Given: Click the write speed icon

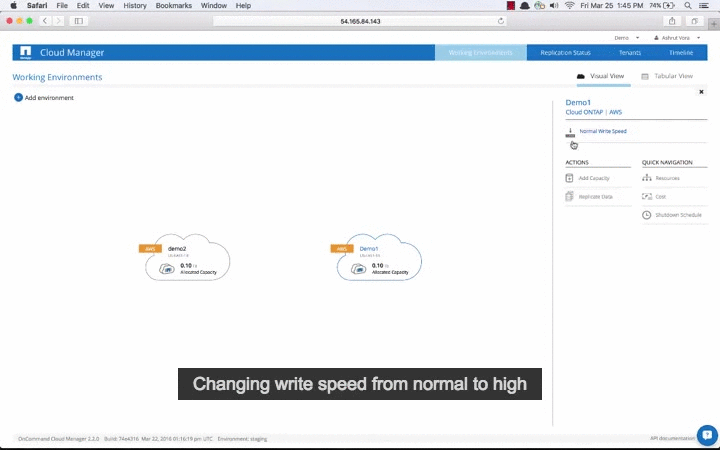Looking at the screenshot, I should [570, 132].
